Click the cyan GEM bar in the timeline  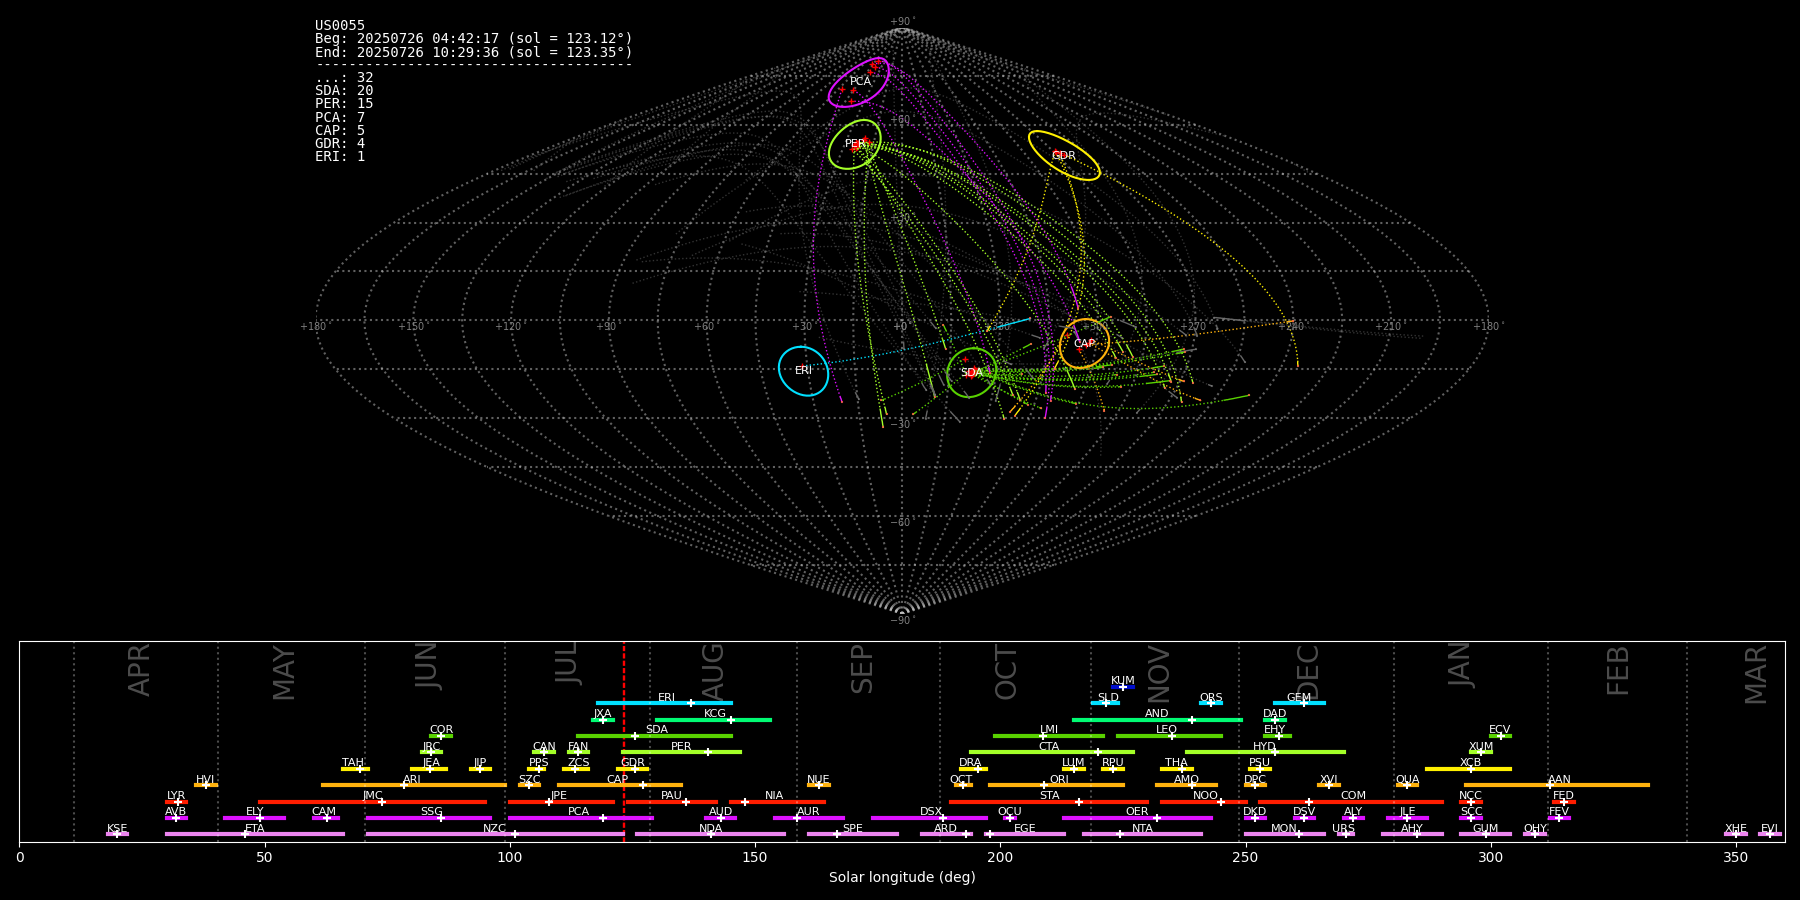[x=1299, y=703]
